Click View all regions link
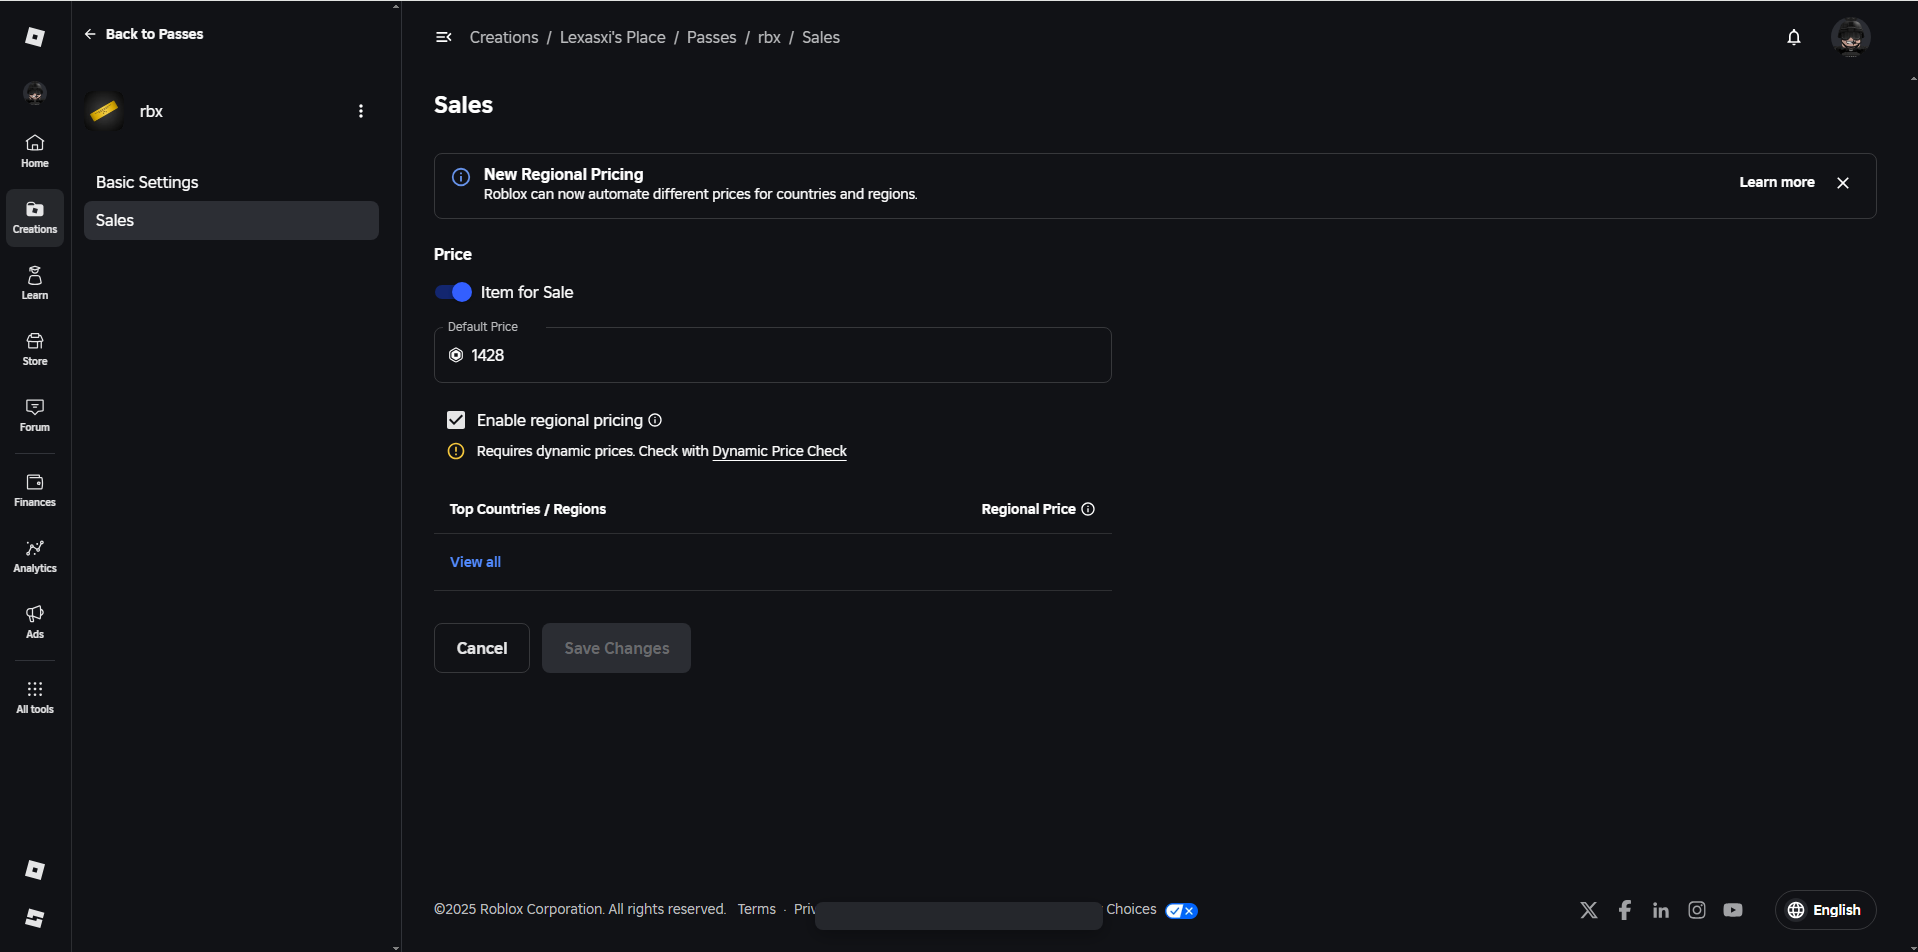The image size is (1918, 952). pyautogui.click(x=475, y=562)
